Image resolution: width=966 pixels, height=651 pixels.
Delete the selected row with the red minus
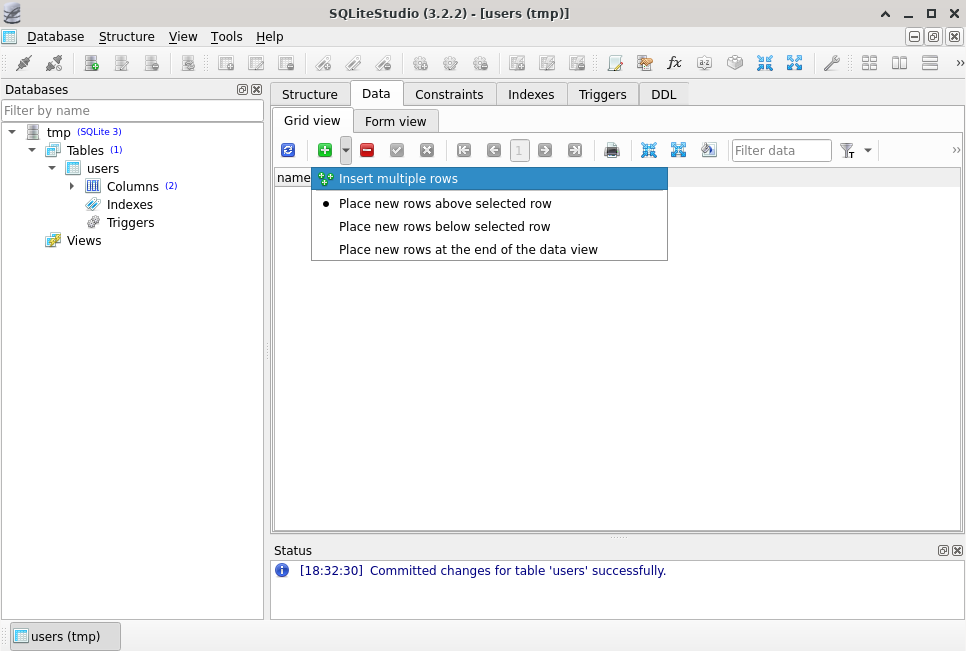pyautogui.click(x=367, y=150)
